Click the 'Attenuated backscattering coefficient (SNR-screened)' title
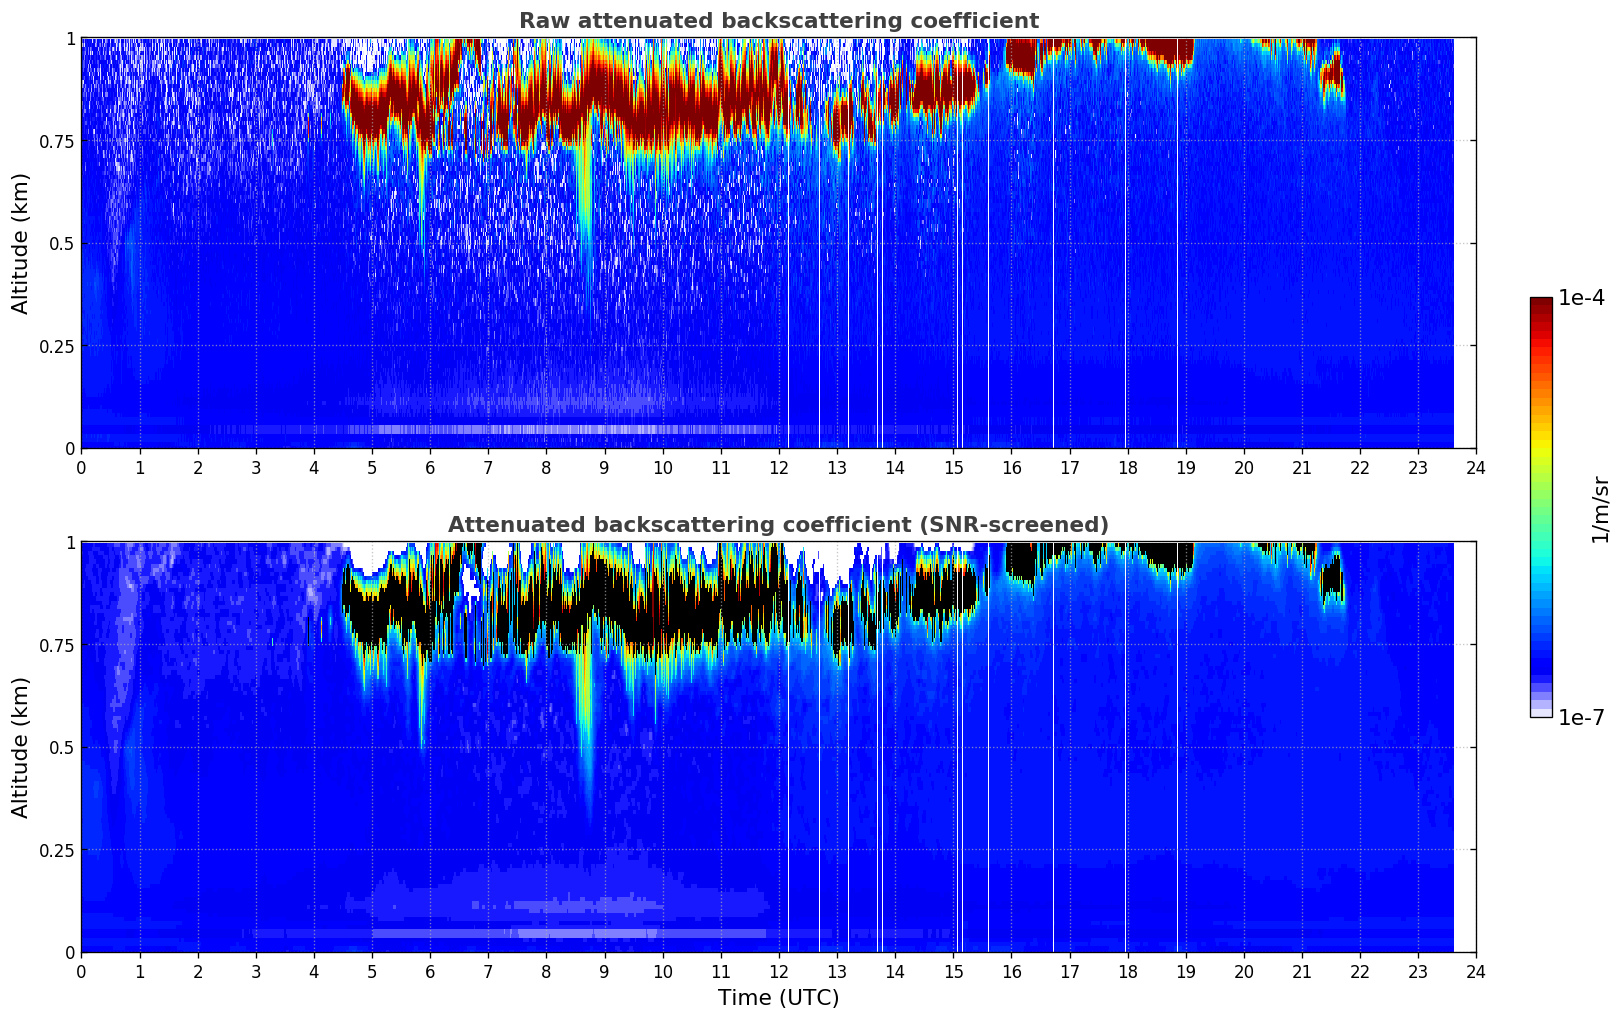 778,525
